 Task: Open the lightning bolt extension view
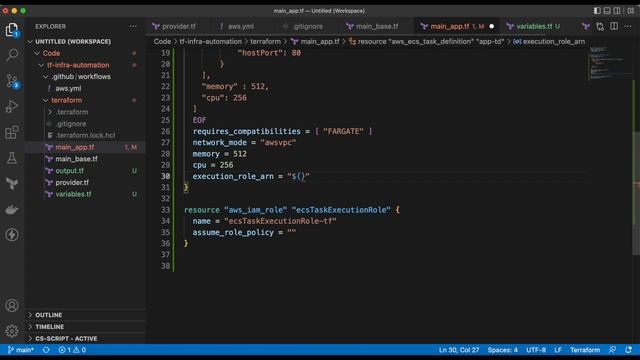click(x=12, y=235)
